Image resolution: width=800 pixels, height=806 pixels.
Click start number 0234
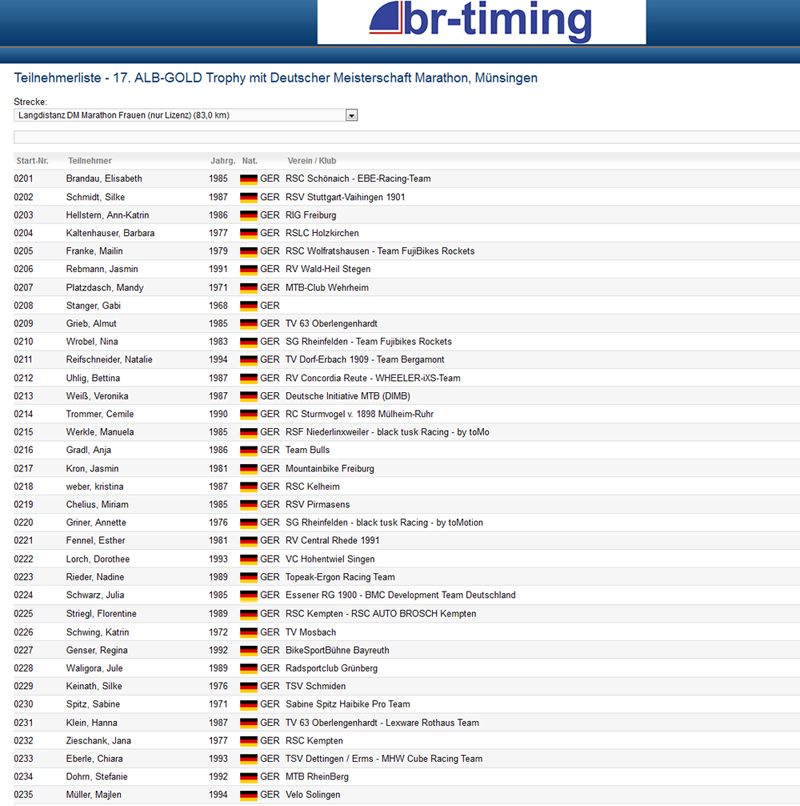(x=23, y=777)
